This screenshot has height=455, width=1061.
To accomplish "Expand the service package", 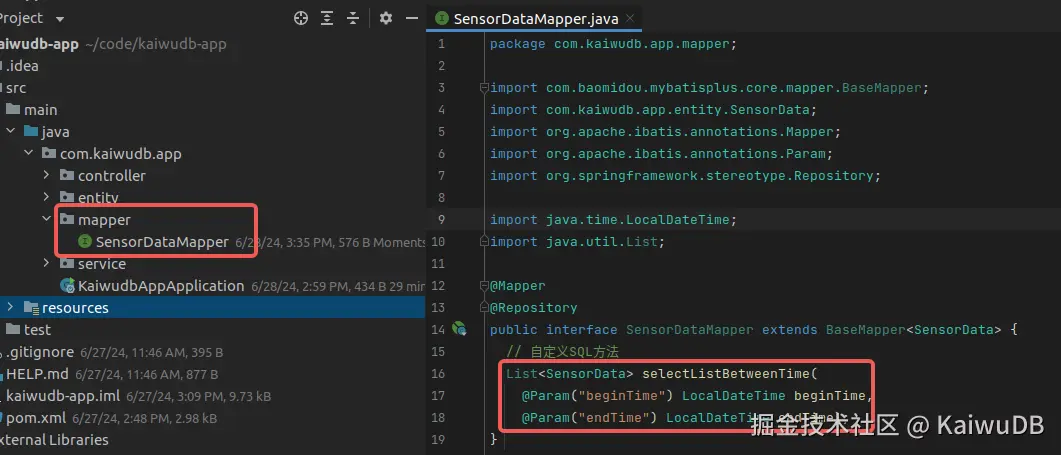I will (47, 264).
